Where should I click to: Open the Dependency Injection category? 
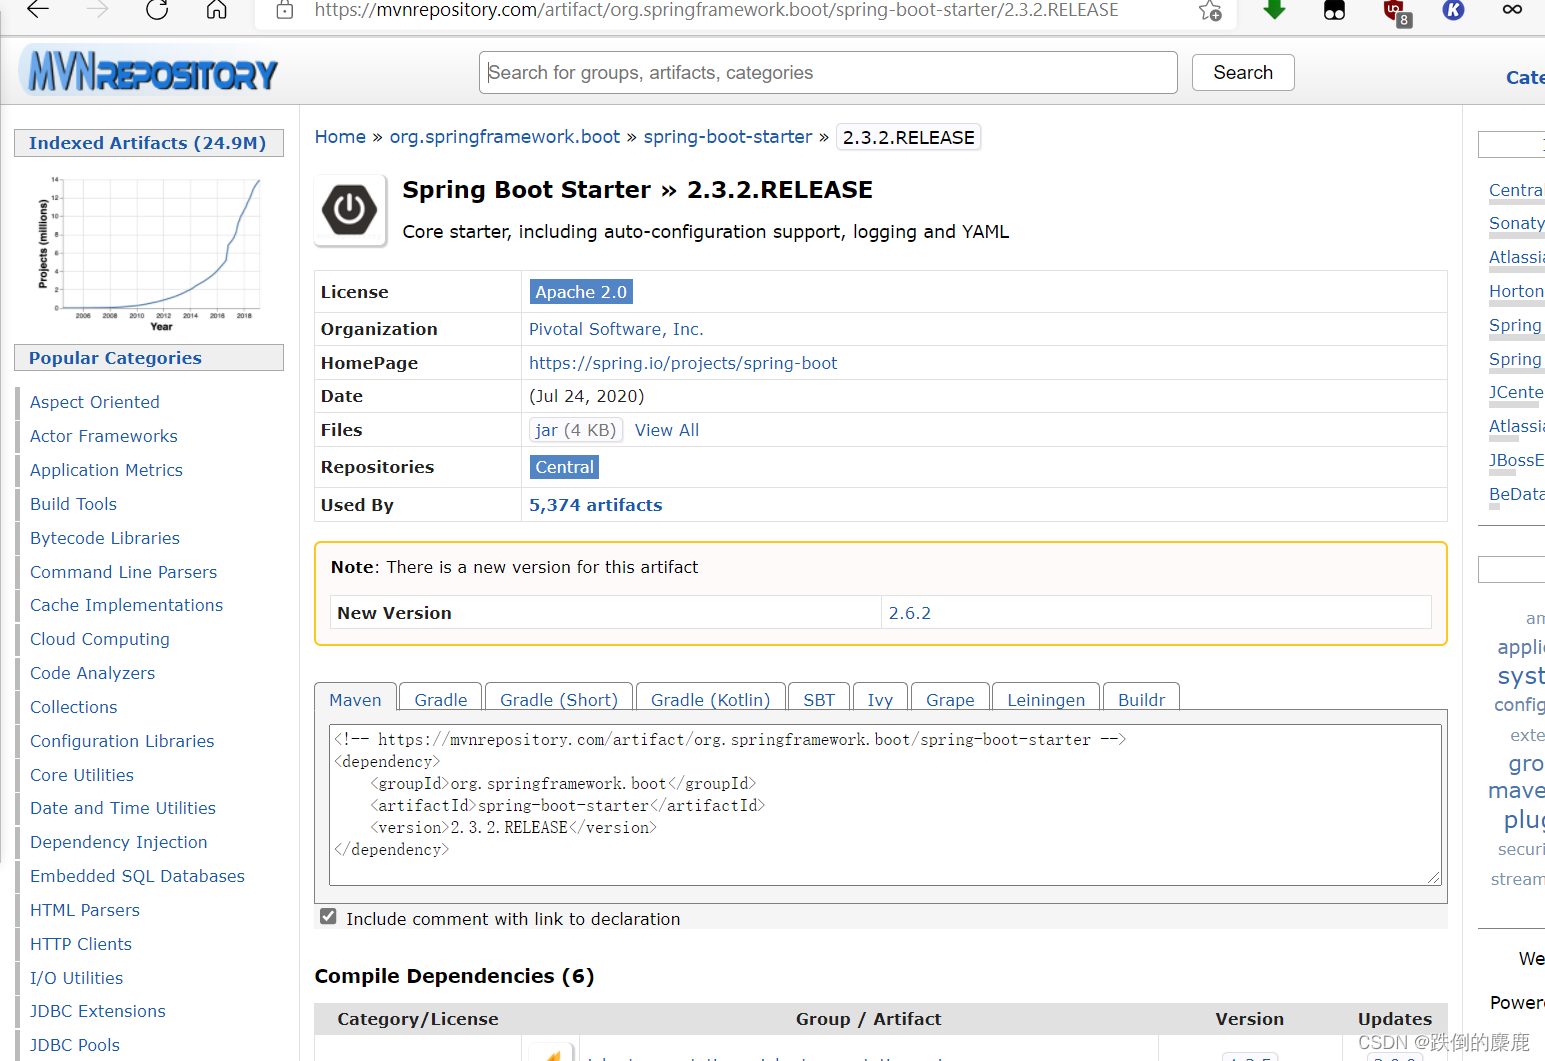click(119, 842)
